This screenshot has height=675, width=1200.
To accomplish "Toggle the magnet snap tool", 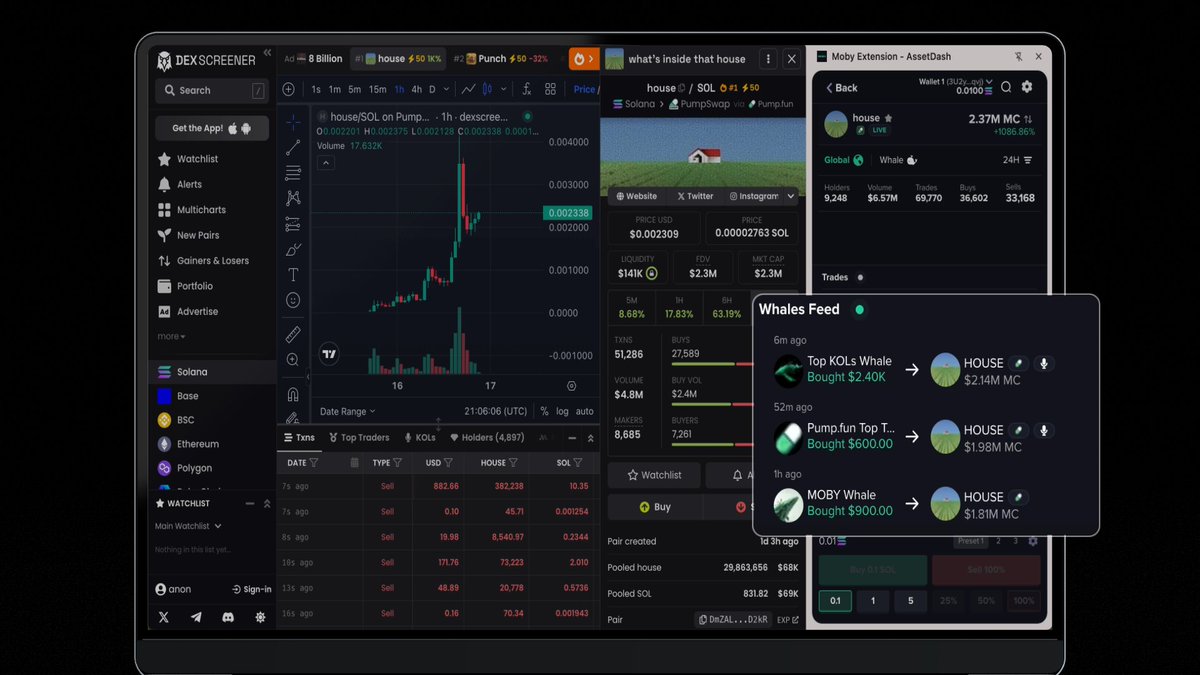I will [293, 394].
